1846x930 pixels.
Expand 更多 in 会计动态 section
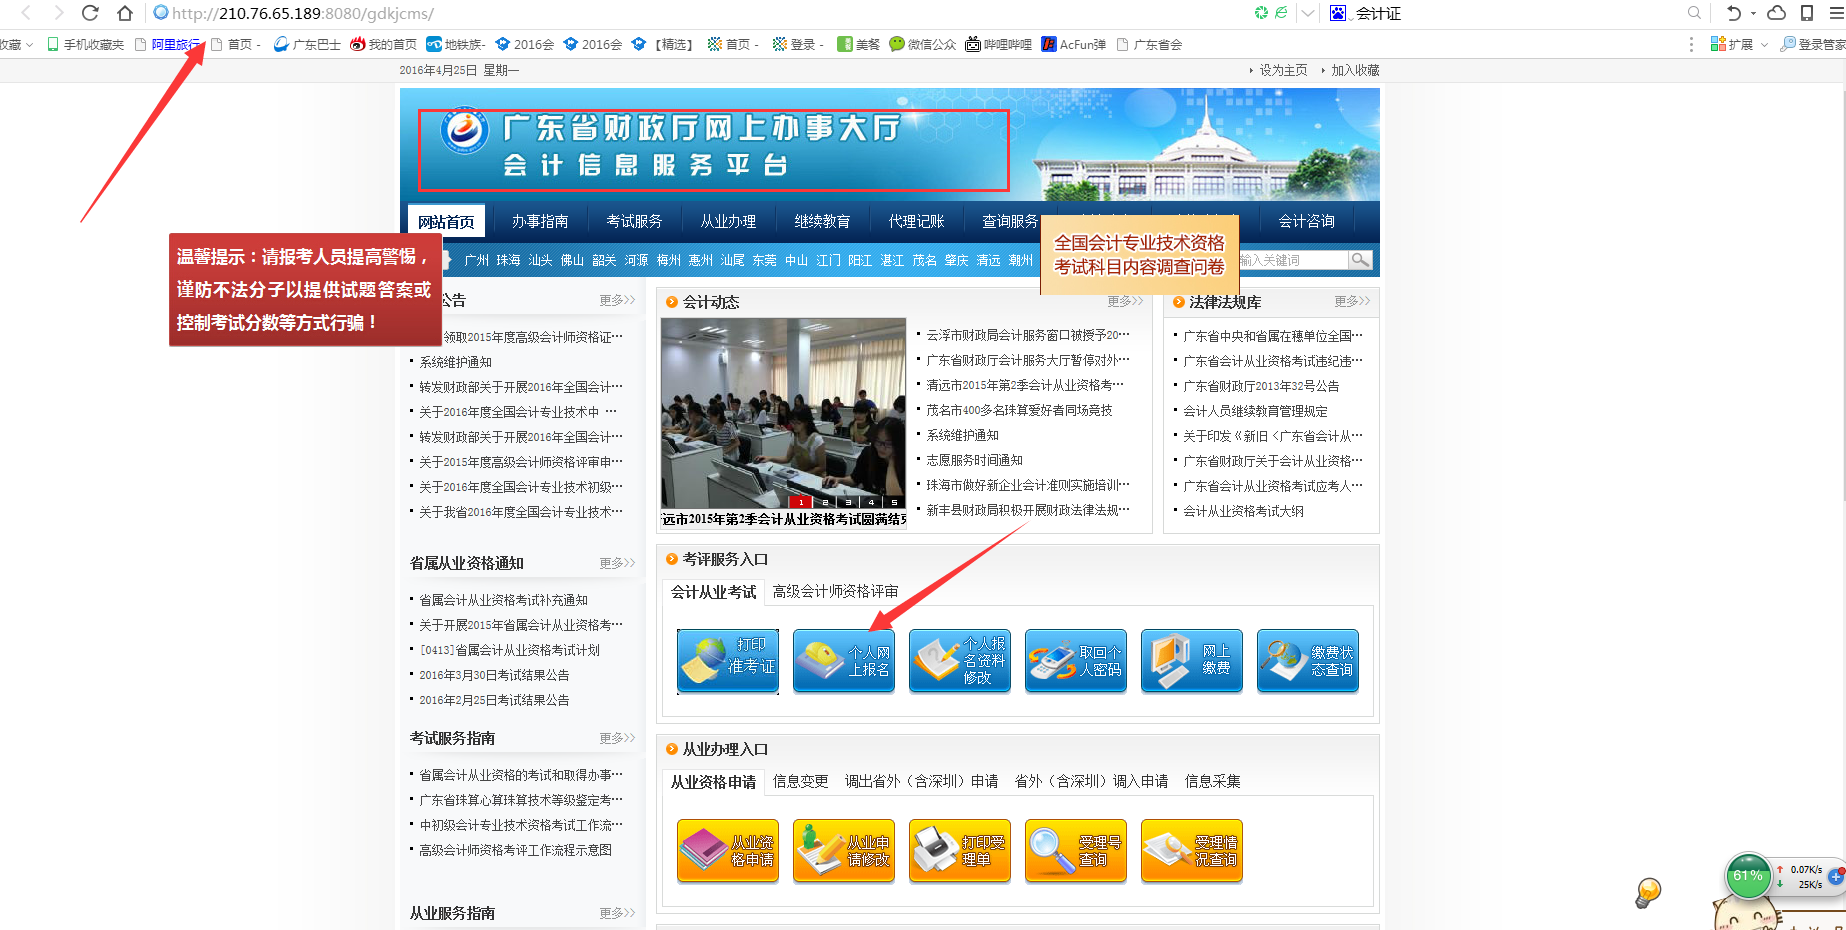click(1124, 301)
